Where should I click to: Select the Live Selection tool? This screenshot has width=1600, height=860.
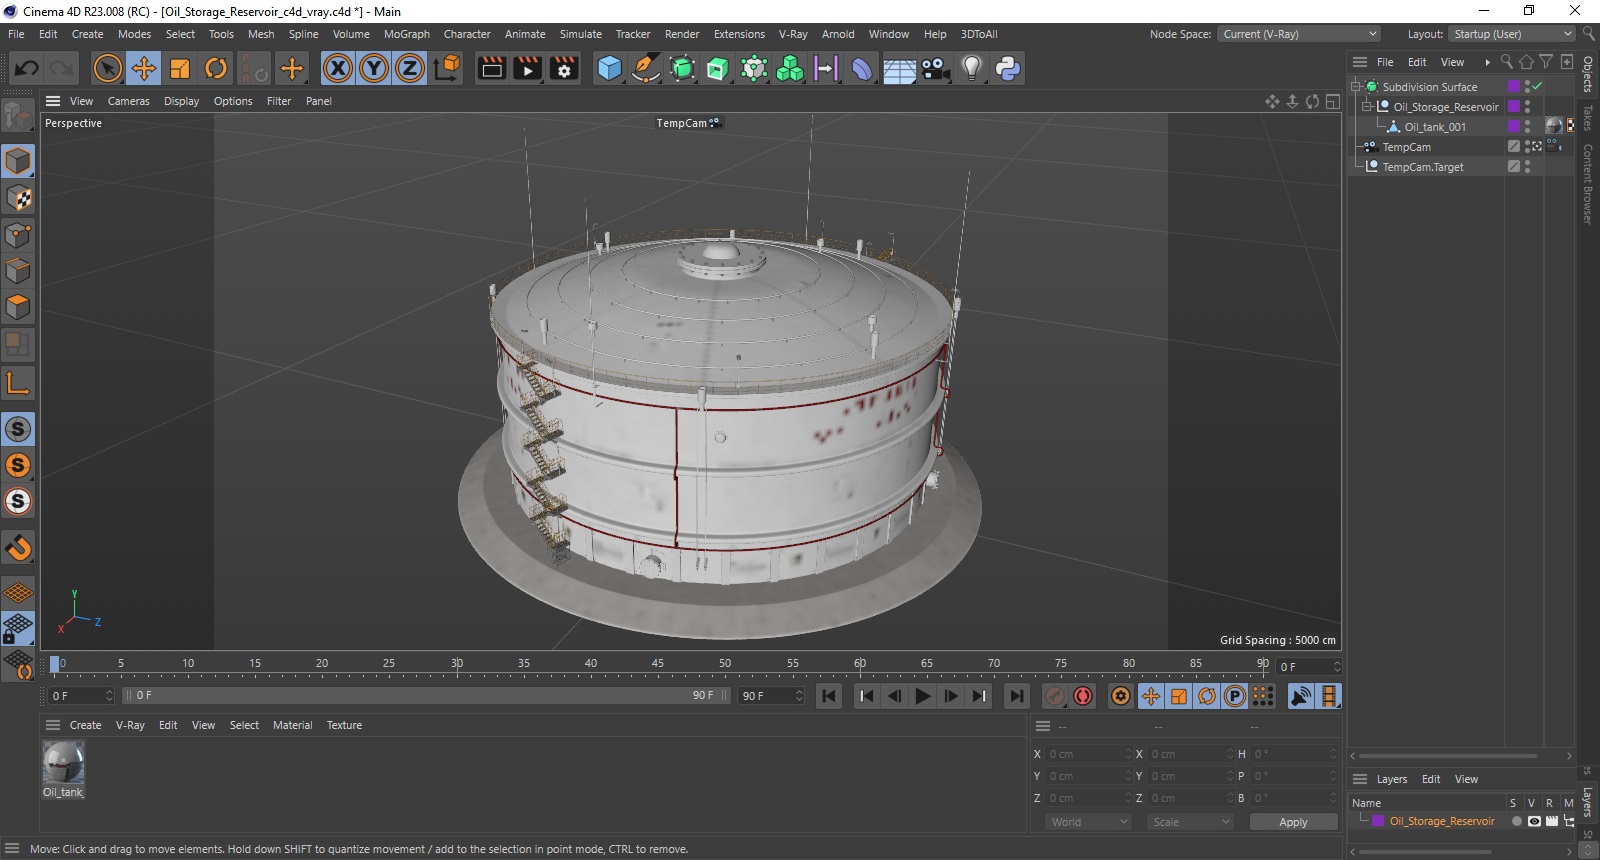point(107,68)
